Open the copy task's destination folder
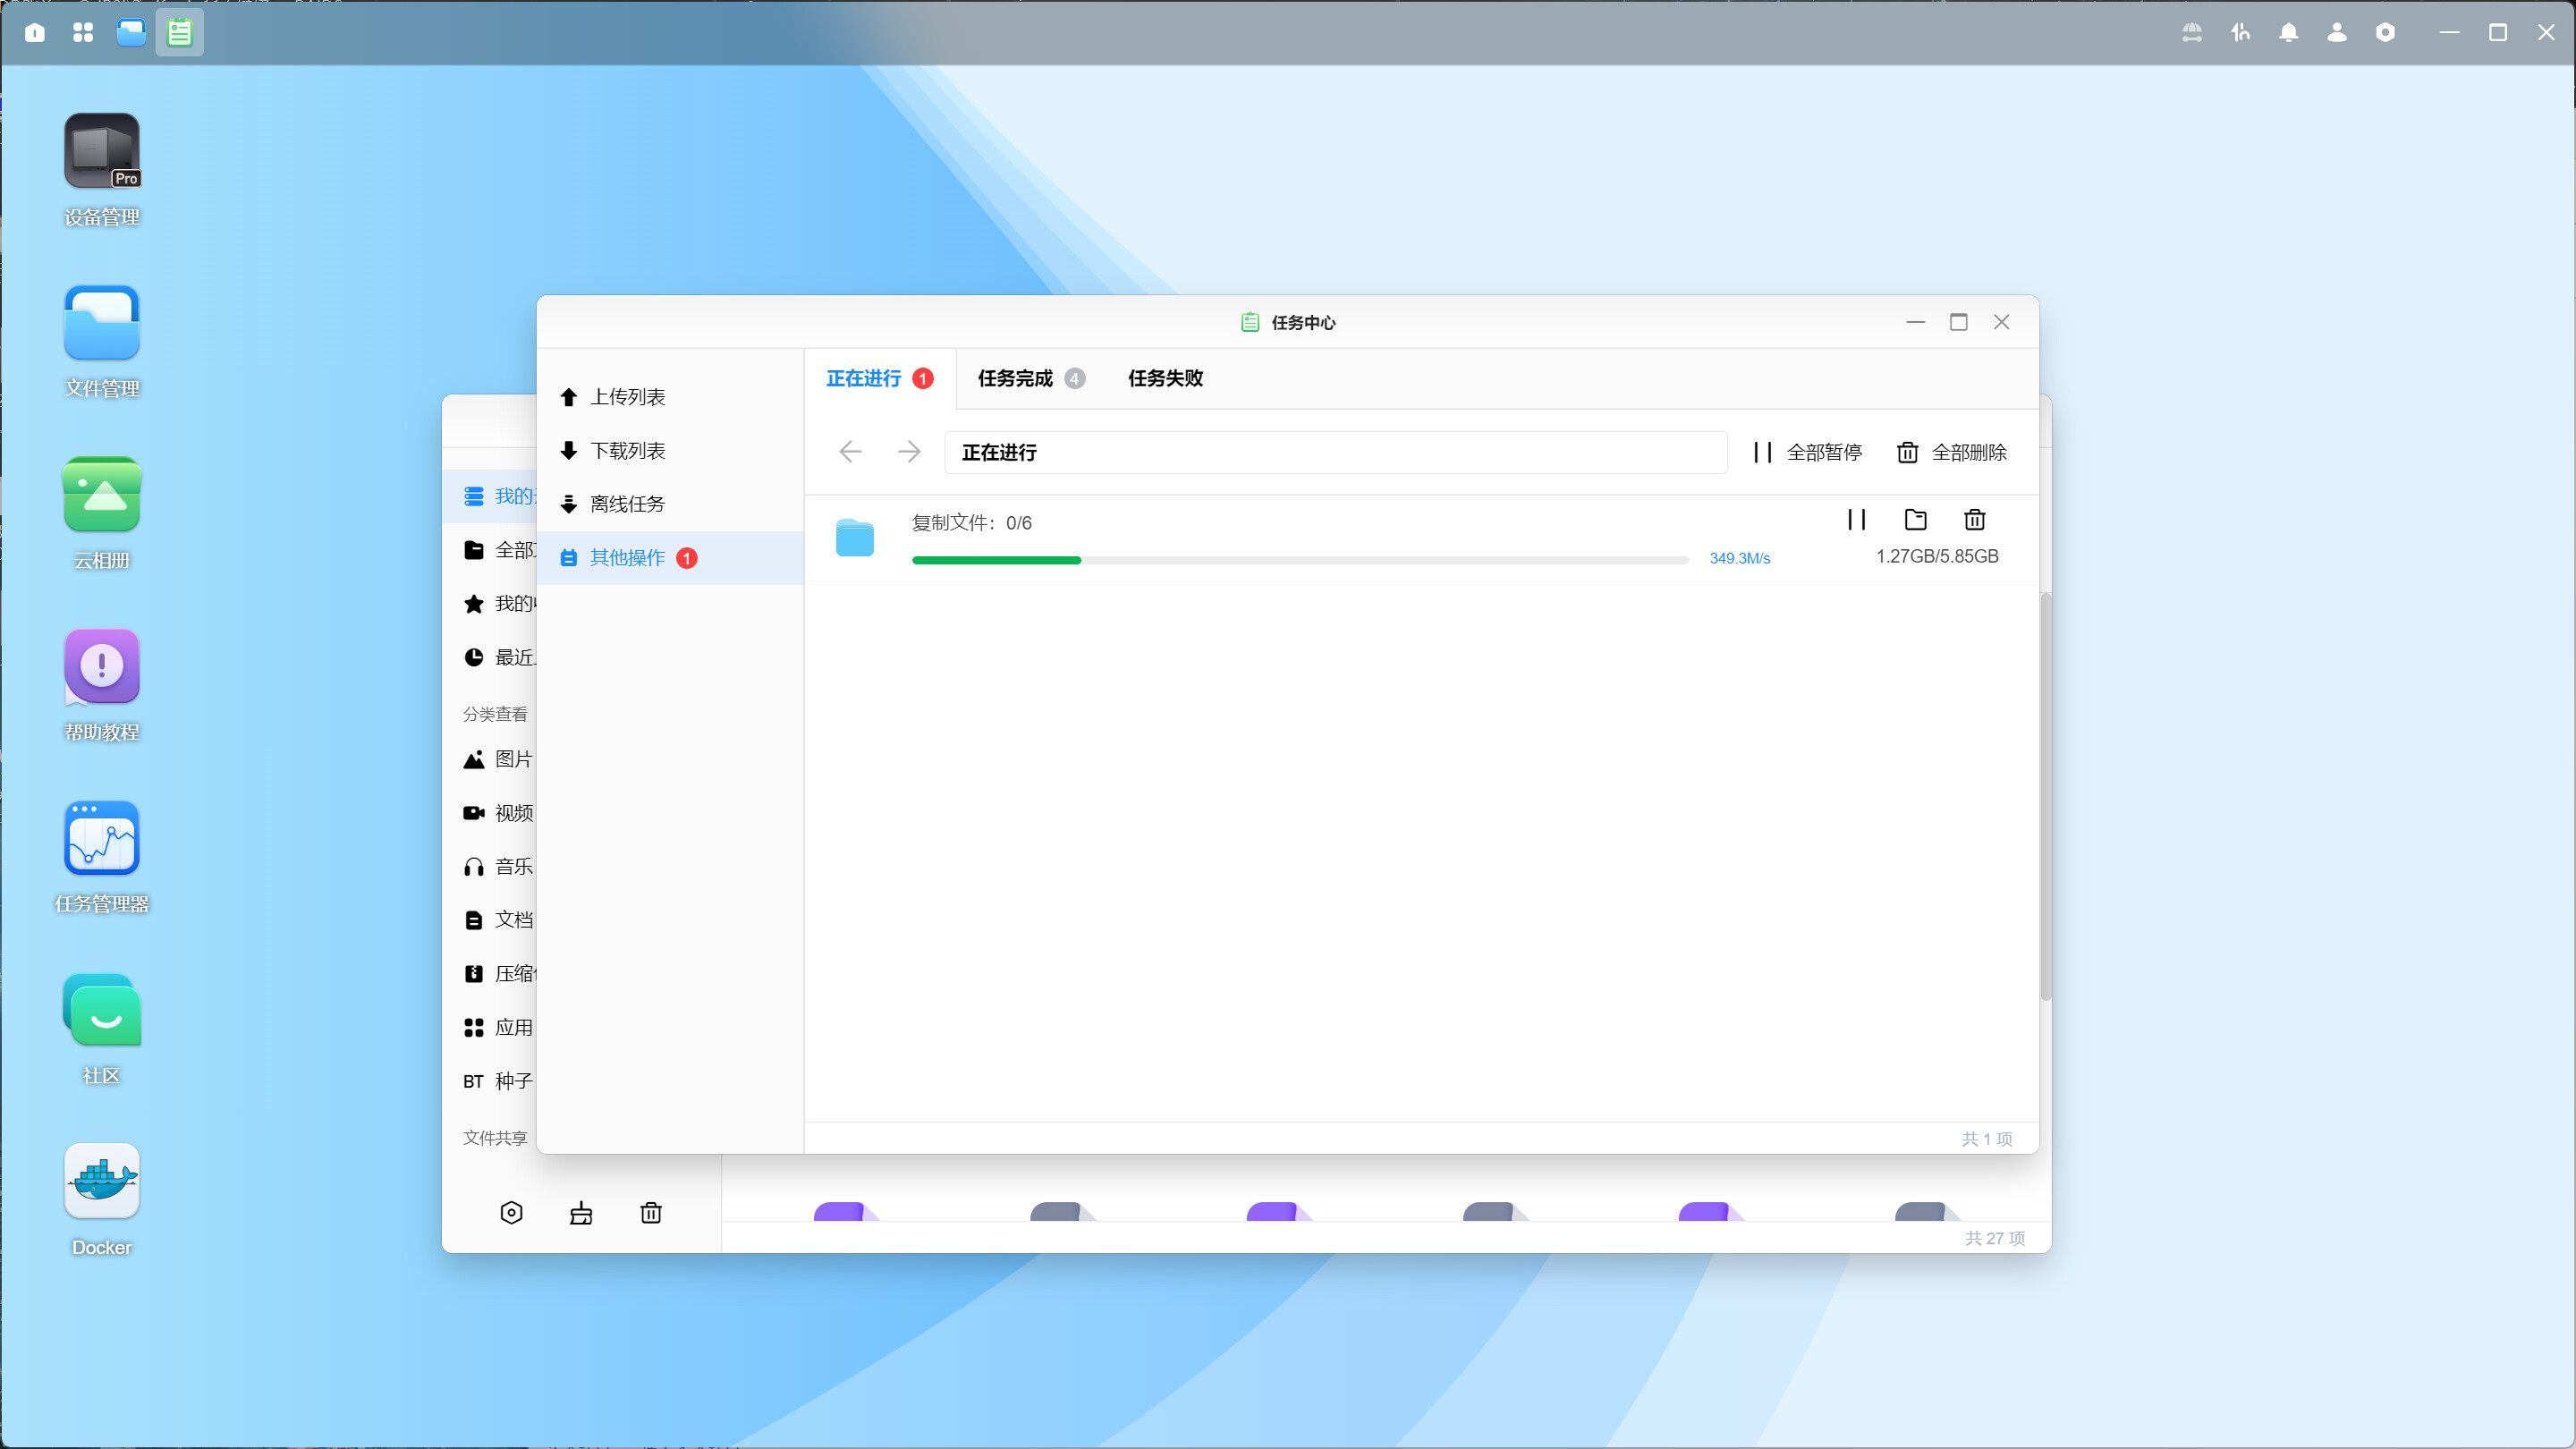Image resolution: width=2576 pixels, height=1449 pixels. [x=1915, y=519]
